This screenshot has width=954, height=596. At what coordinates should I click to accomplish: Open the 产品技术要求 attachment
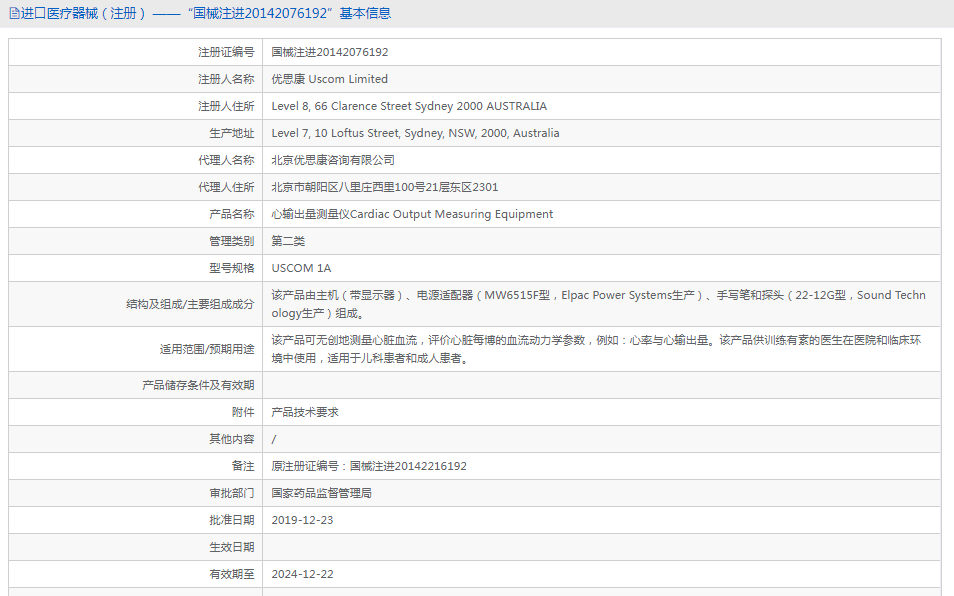point(306,412)
